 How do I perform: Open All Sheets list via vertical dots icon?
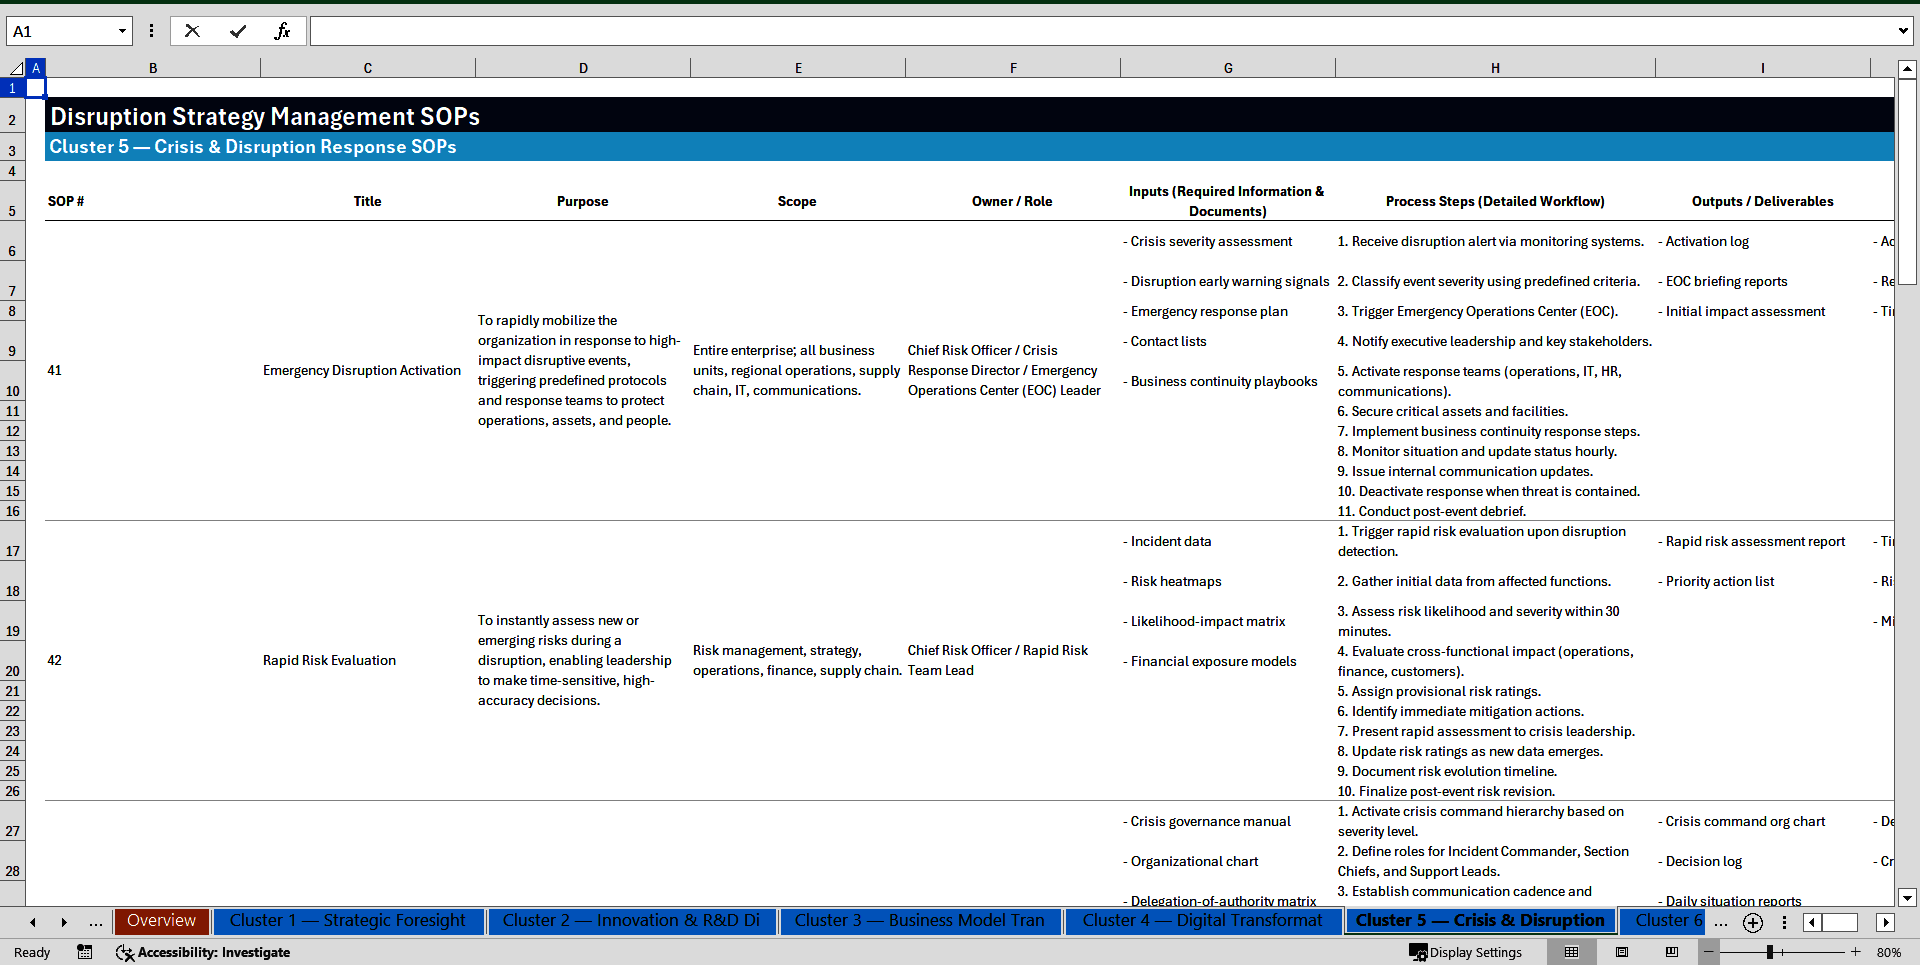[x=1784, y=922]
